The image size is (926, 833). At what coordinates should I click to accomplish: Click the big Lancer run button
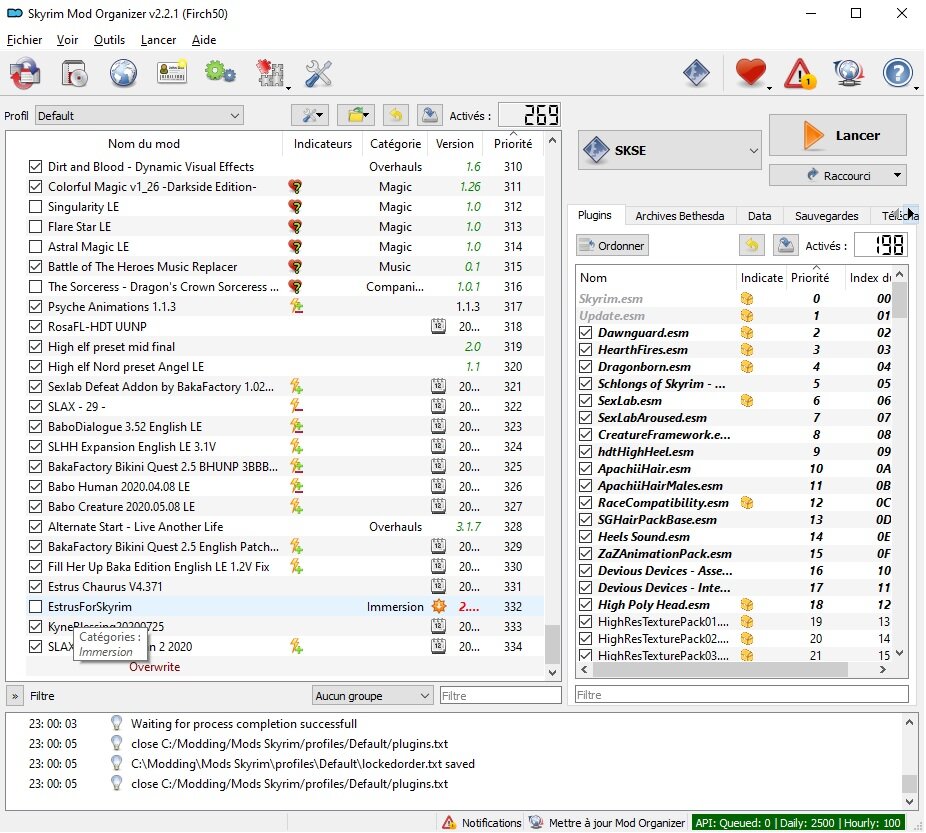pos(837,135)
